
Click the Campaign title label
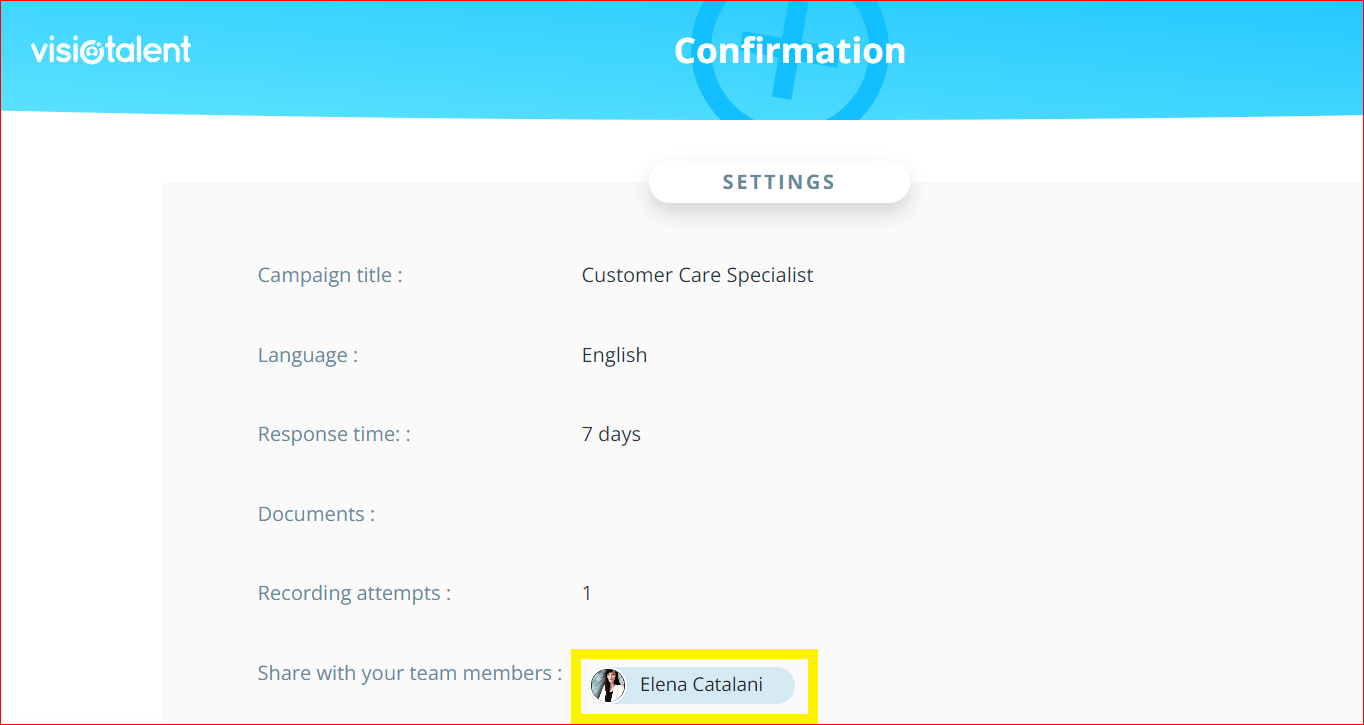(330, 275)
